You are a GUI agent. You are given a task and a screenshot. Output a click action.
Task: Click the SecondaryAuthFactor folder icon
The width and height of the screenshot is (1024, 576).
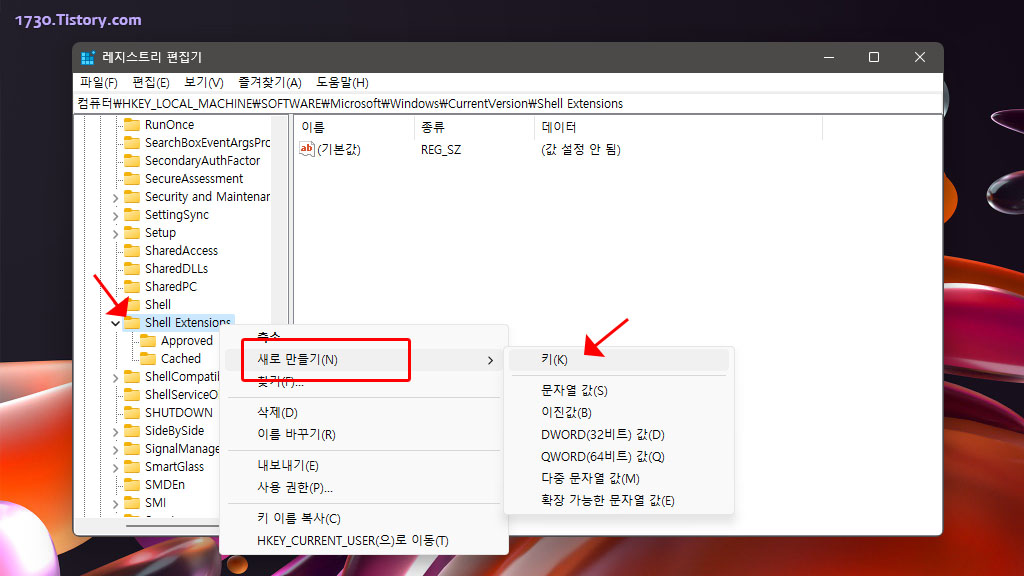(132, 161)
